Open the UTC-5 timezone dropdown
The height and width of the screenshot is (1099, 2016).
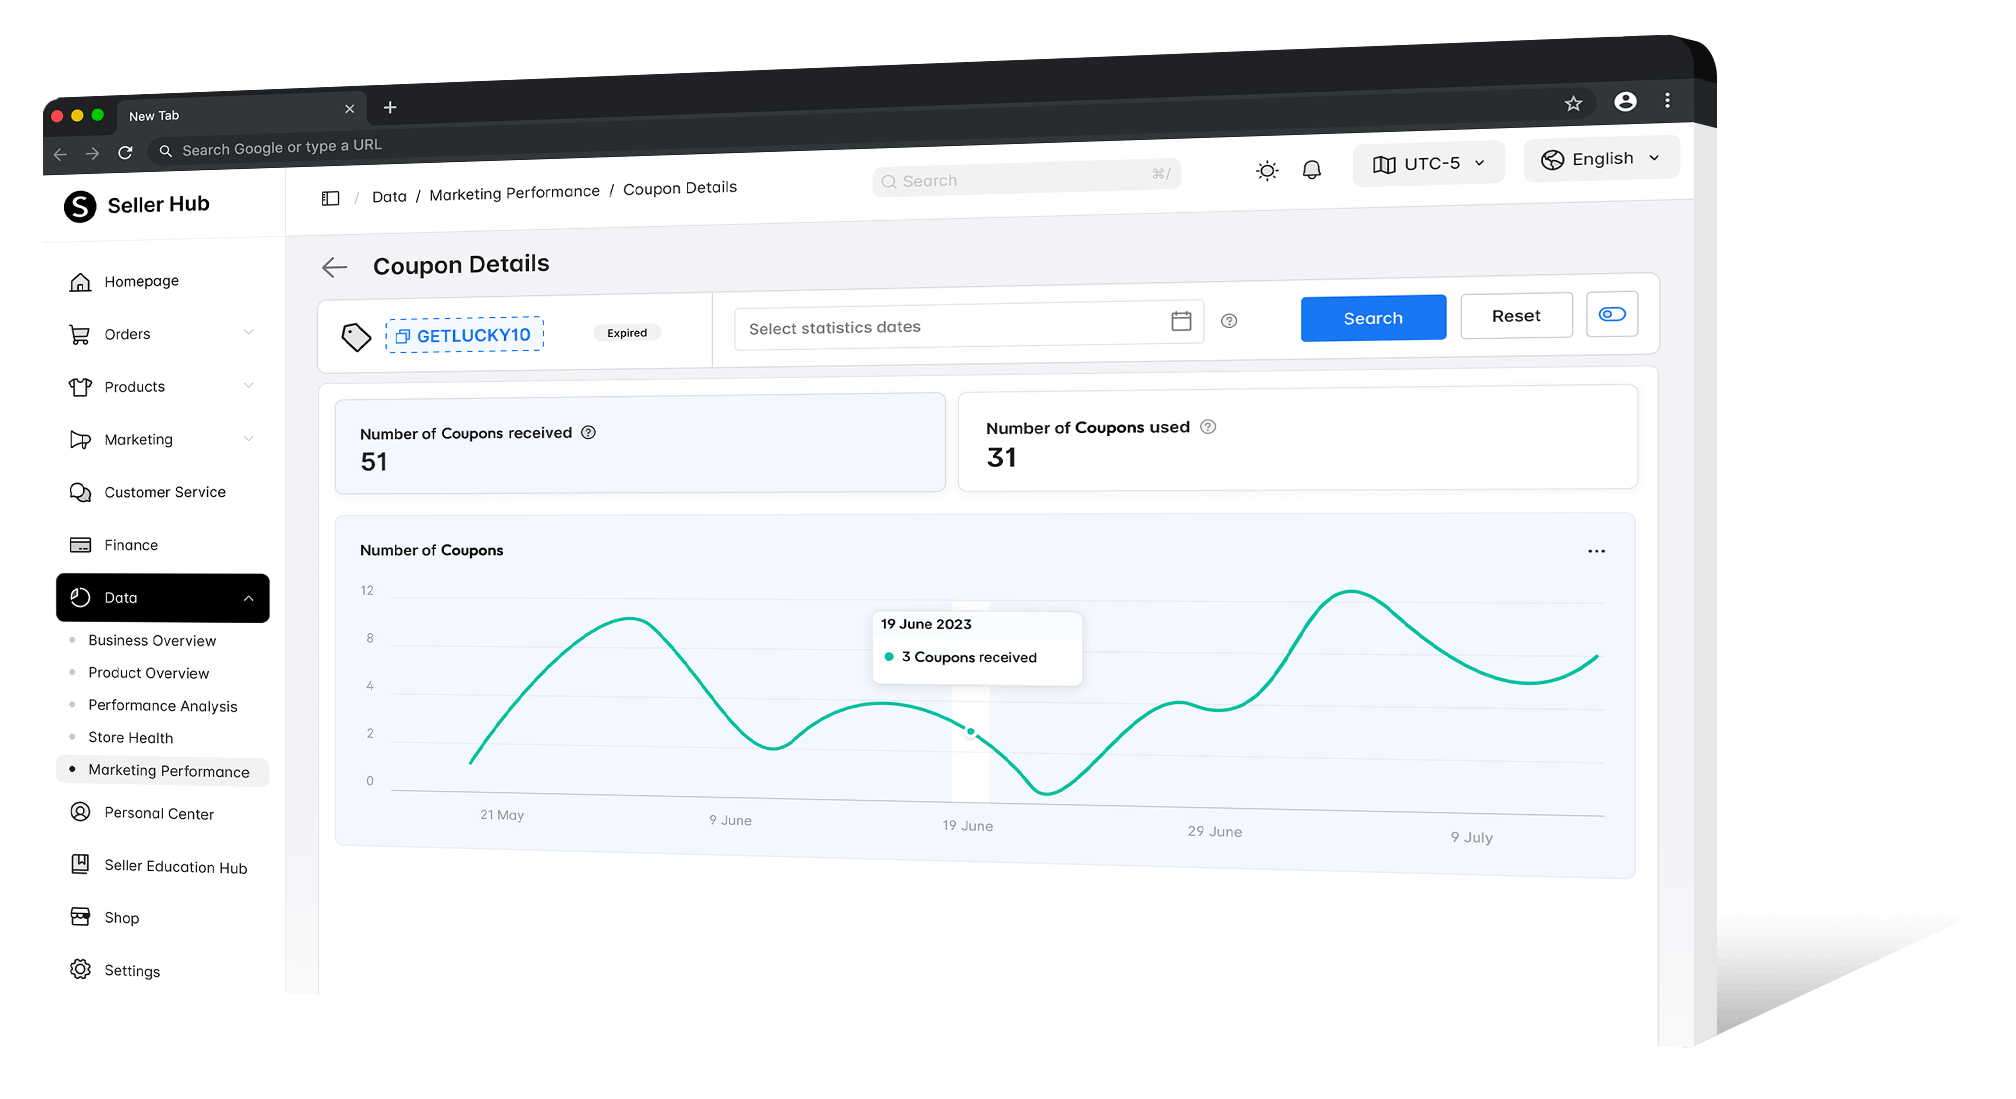click(x=1428, y=163)
